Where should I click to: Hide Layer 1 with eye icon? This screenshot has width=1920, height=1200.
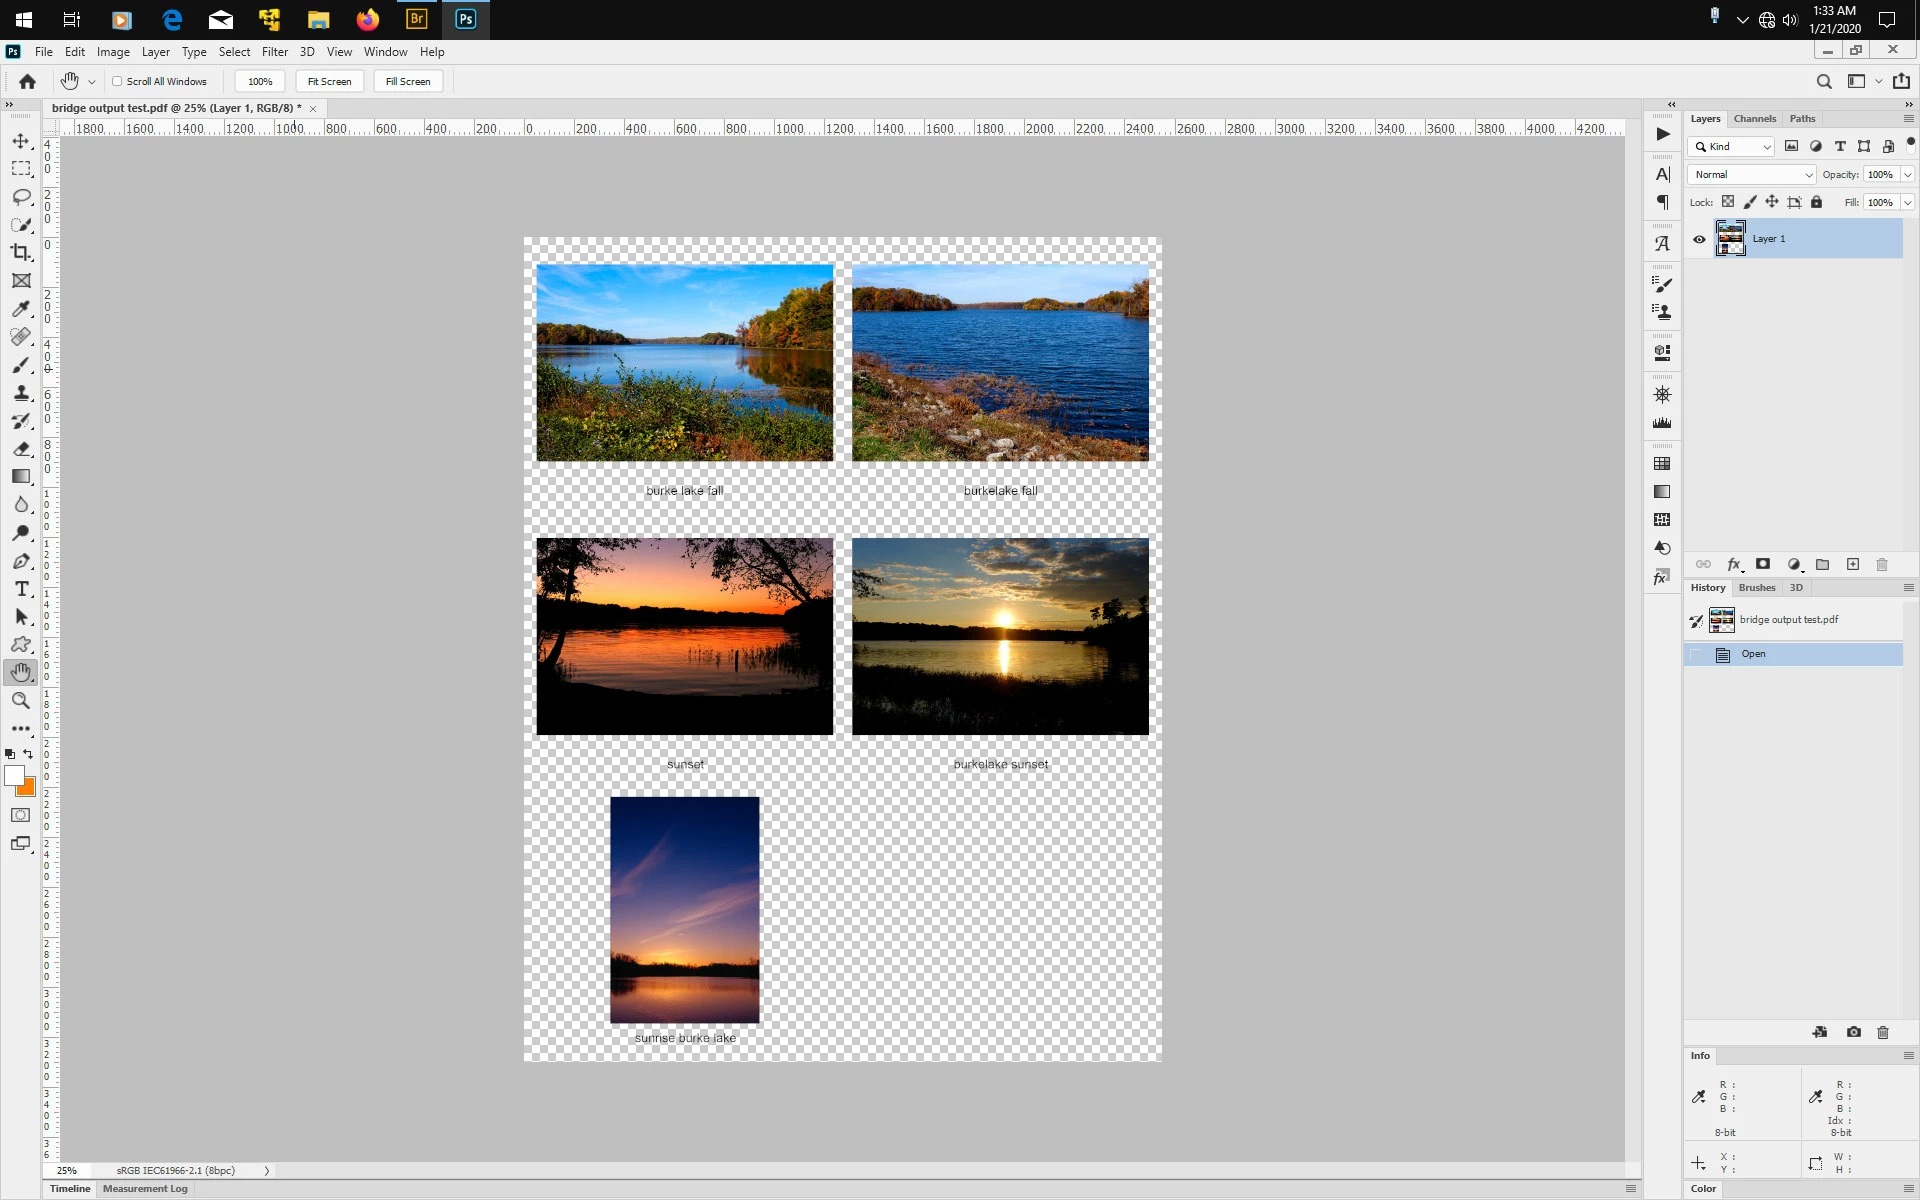(1699, 239)
